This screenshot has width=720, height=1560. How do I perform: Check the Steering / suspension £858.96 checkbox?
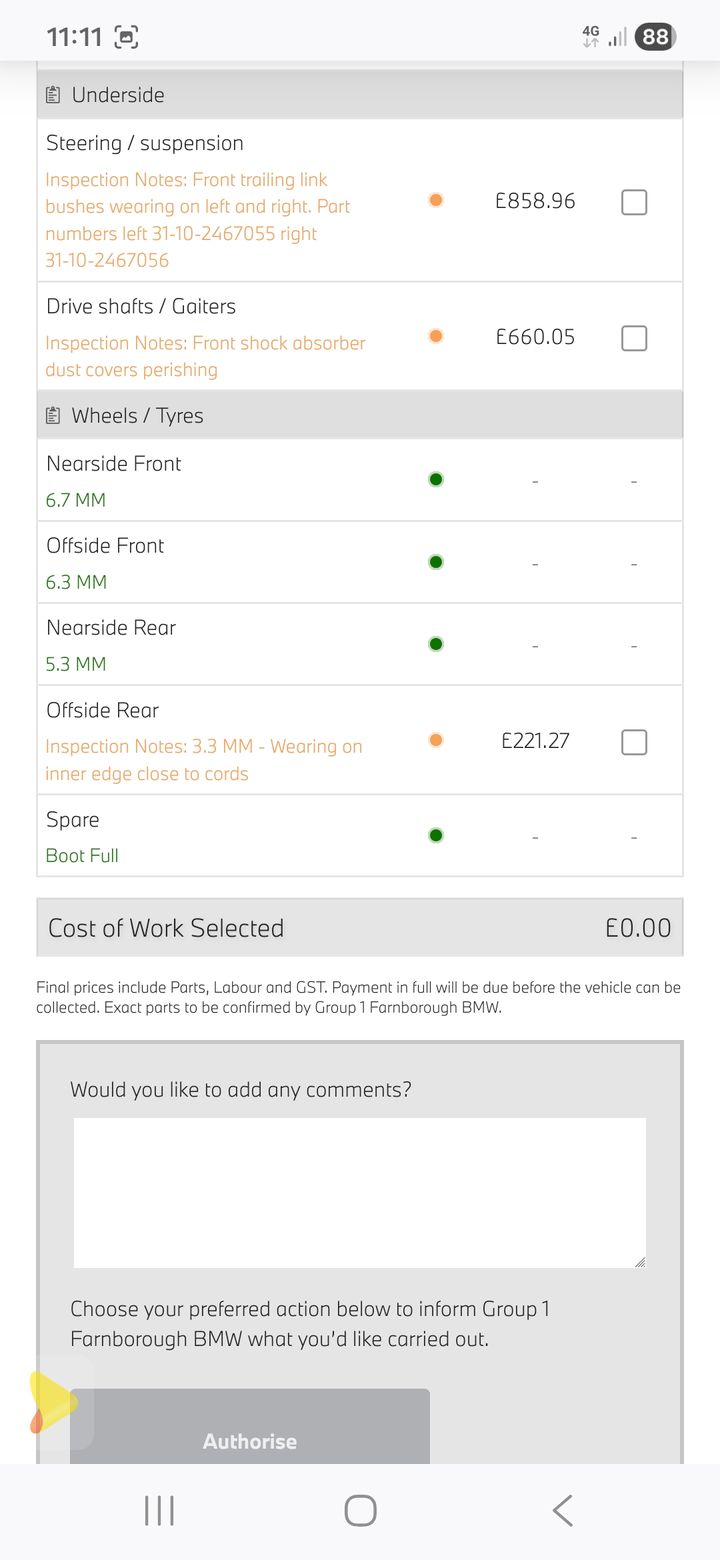click(634, 202)
